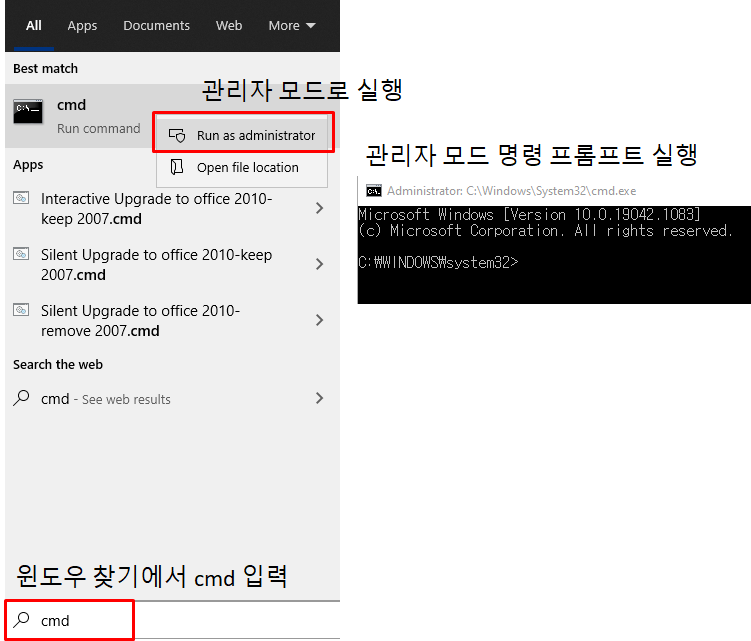Viewport: 751px width, 641px height.
Task: Expand the Silent Upgrade remove 2007.cmd result arrow
Action: [x=319, y=320]
